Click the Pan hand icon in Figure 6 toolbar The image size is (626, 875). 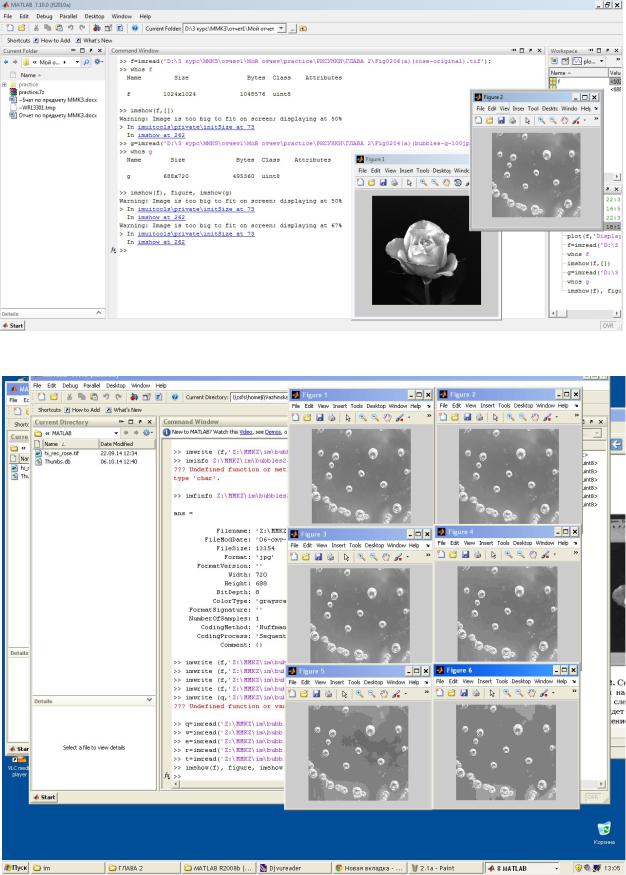coord(532,693)
